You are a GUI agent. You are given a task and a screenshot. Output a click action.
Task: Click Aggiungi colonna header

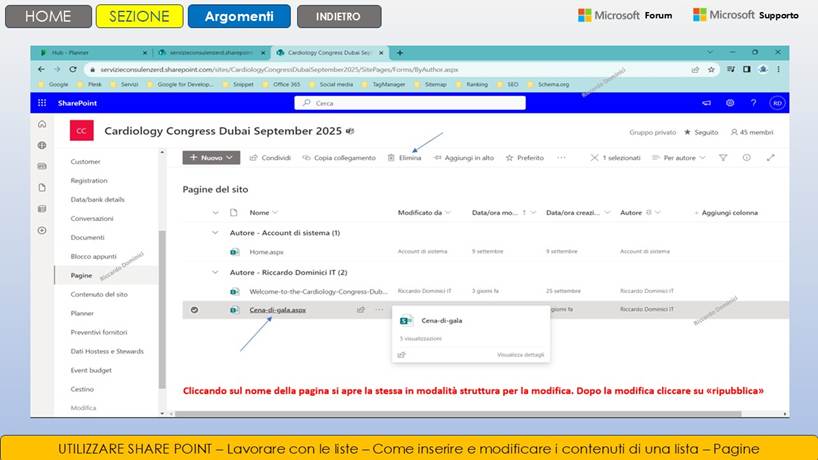tap(726, 213)
